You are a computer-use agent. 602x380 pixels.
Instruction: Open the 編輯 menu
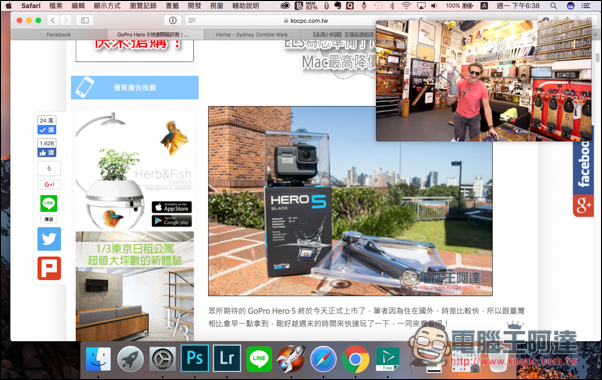tap(78, 5)
